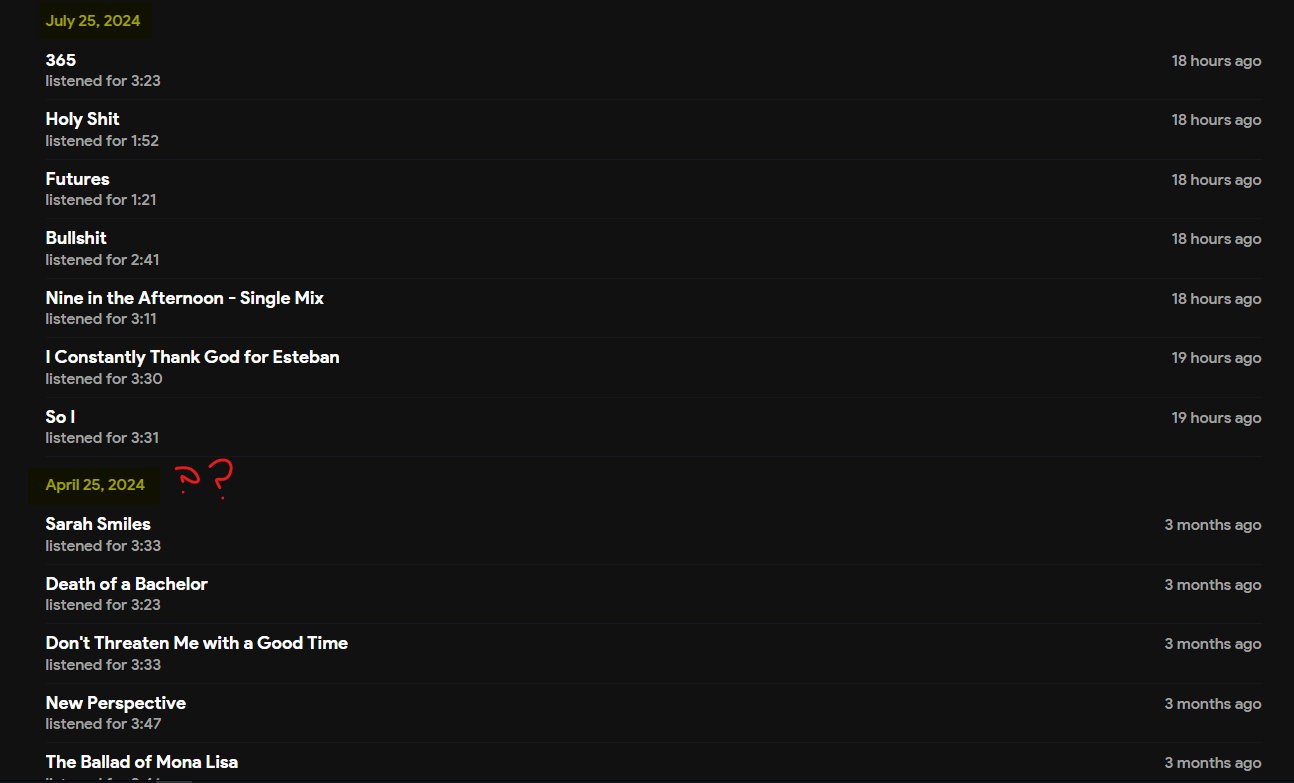Viewport: 1294px width, 783px height.
Task: Click the New Perspective track title
Action: coord(116,703)
